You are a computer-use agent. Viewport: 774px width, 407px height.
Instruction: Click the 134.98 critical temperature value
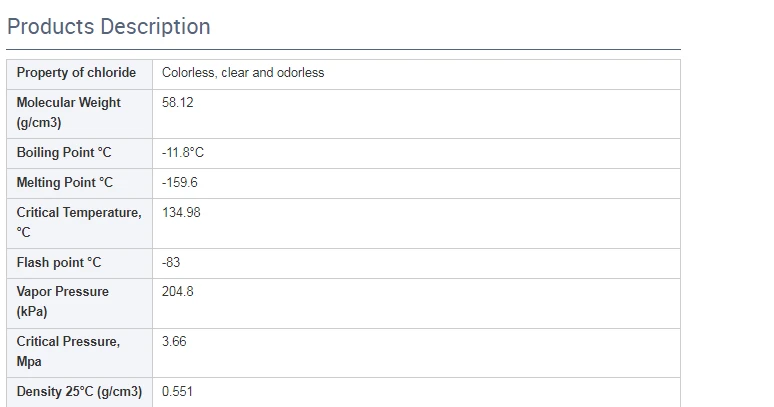pyautogui.click(x=181, y=213)
